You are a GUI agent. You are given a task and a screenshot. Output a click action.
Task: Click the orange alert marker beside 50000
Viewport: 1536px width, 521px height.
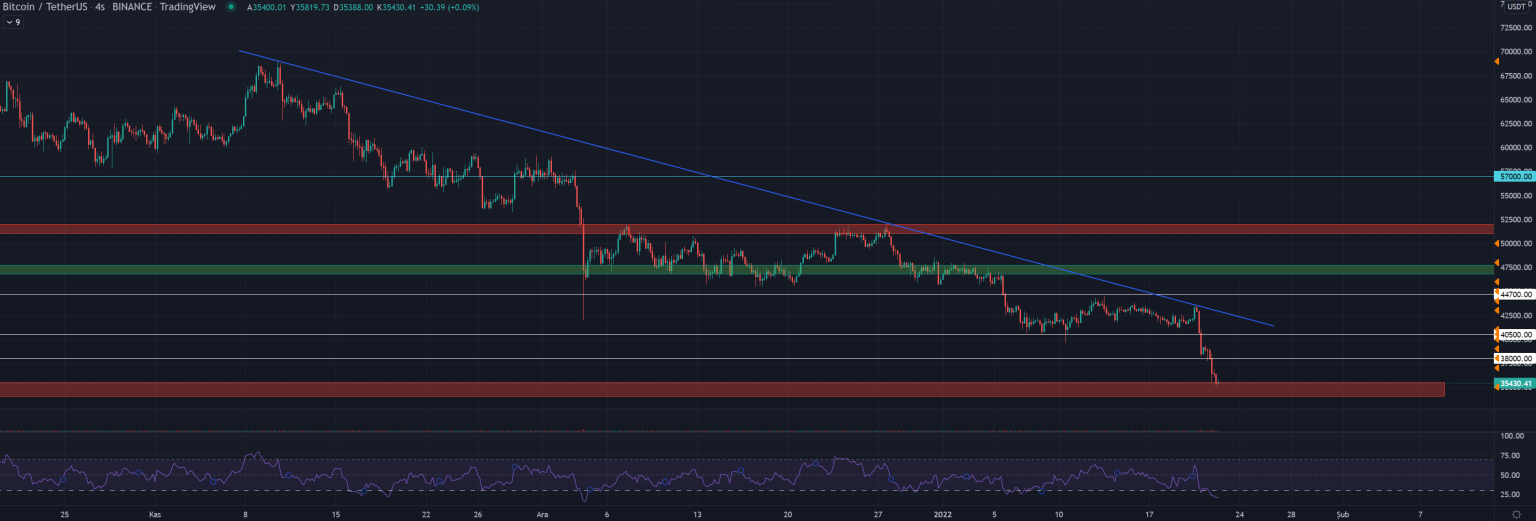coord(1496,244)
